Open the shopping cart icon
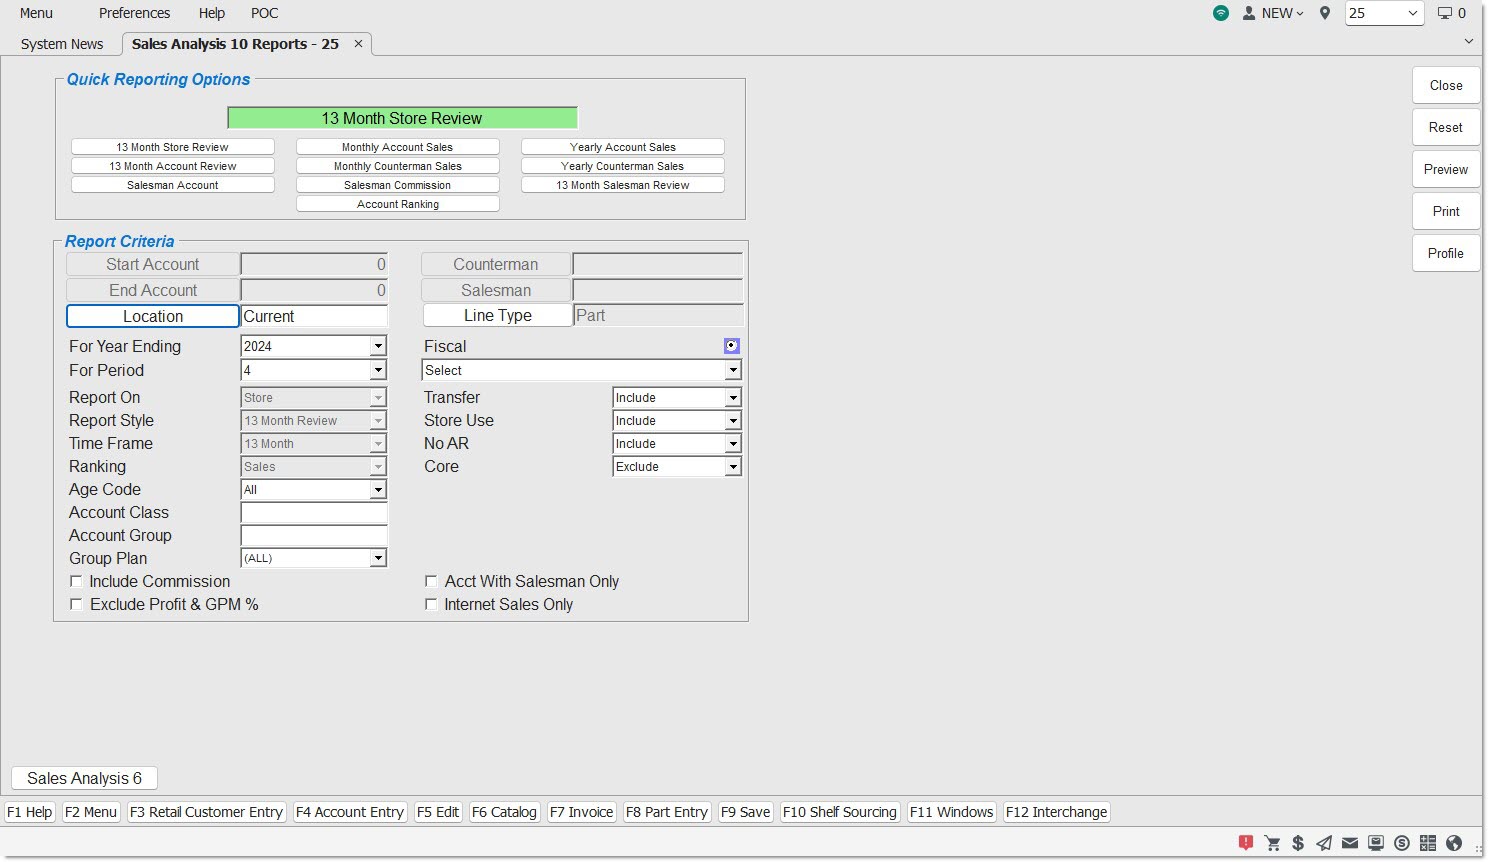This screenshot has width=1488, height=862. tap(1272, 843)
